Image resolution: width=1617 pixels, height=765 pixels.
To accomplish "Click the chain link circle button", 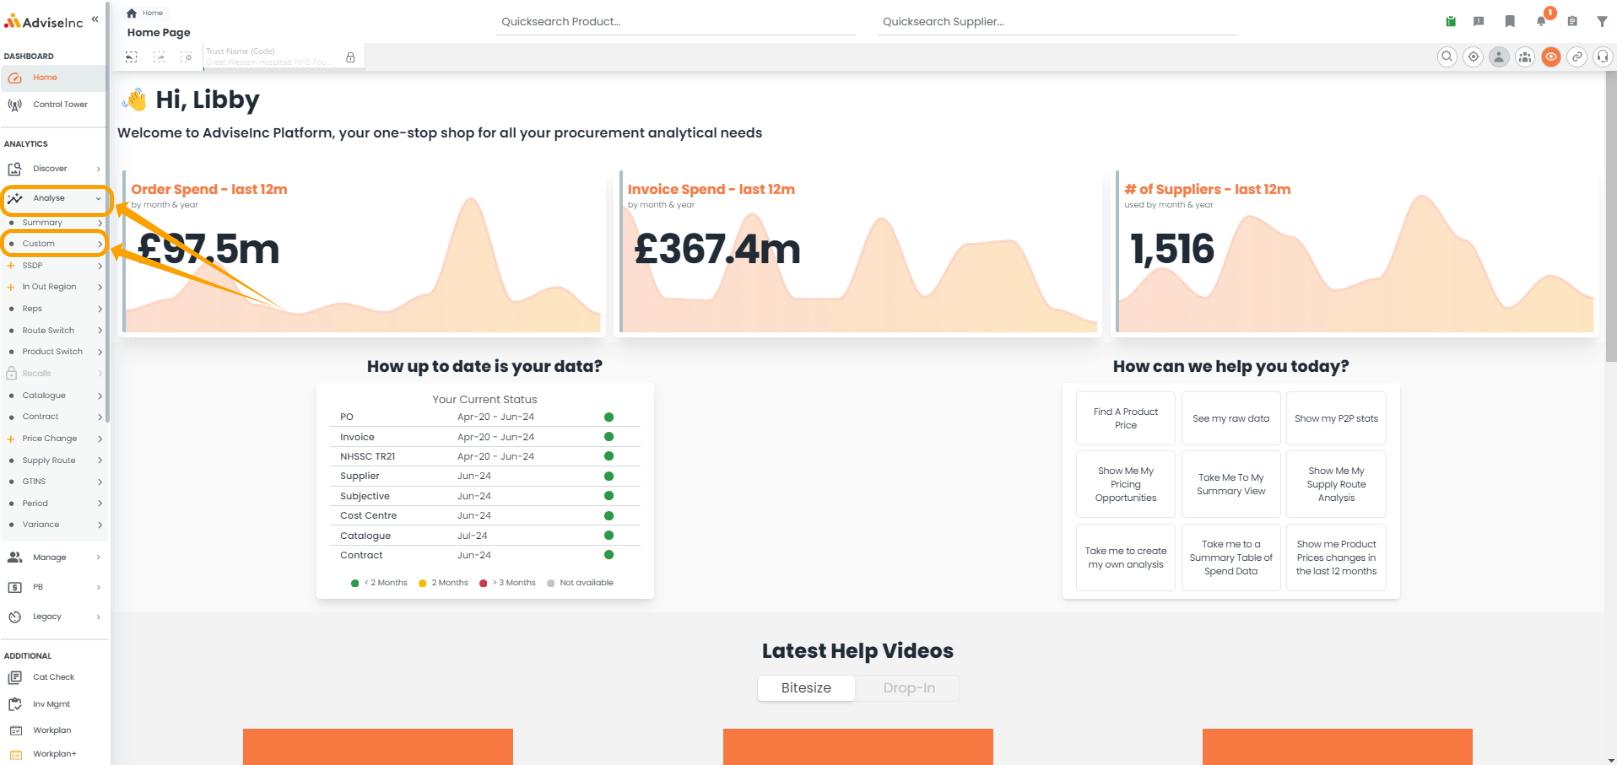I will point(1577,57).
